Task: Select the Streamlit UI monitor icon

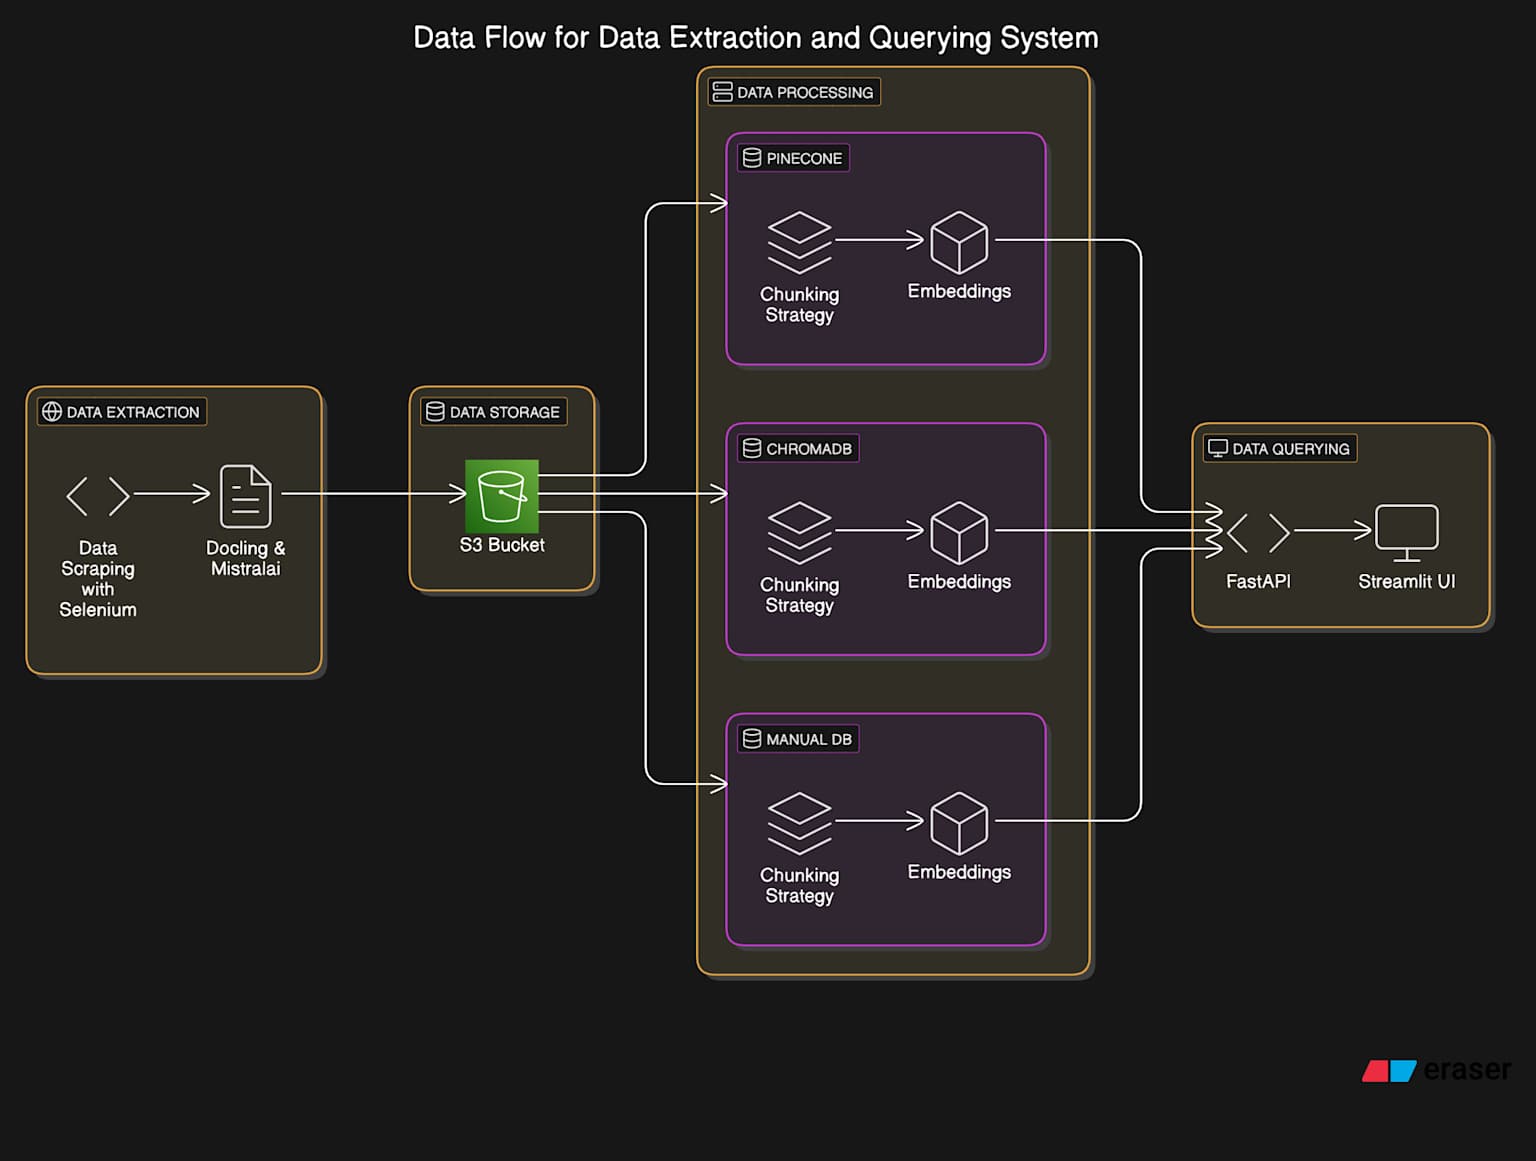Action: [x=1405, y=531]
